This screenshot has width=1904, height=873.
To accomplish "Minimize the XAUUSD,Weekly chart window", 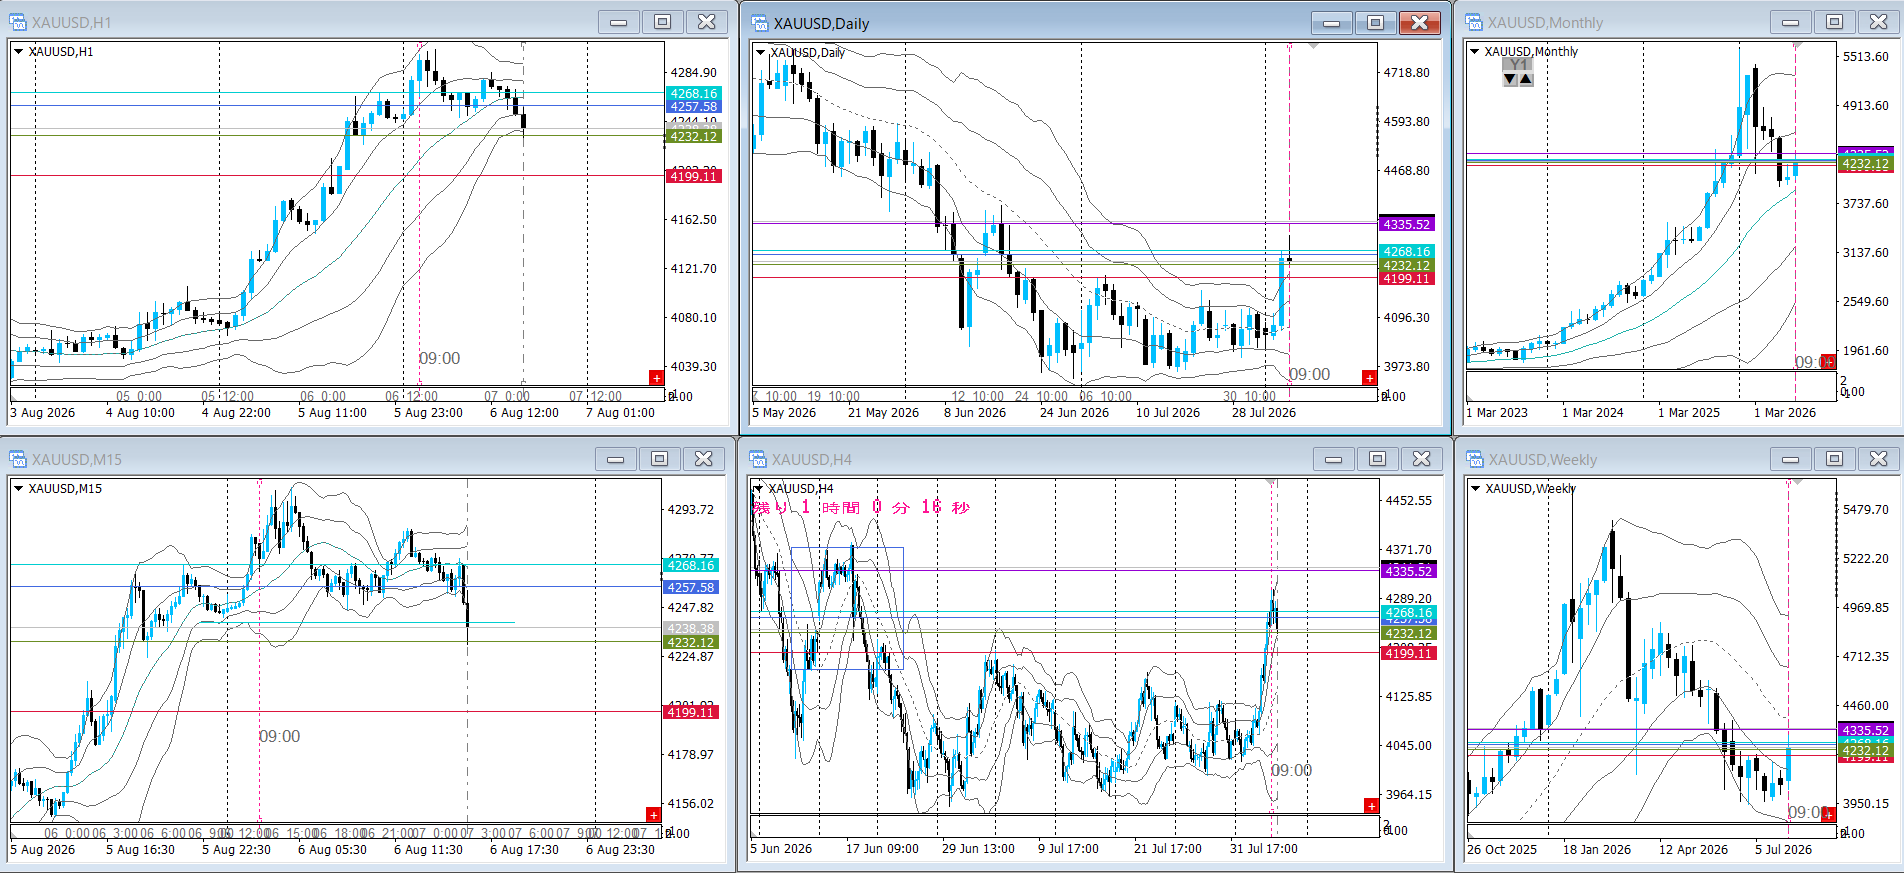I will 1791,459.
